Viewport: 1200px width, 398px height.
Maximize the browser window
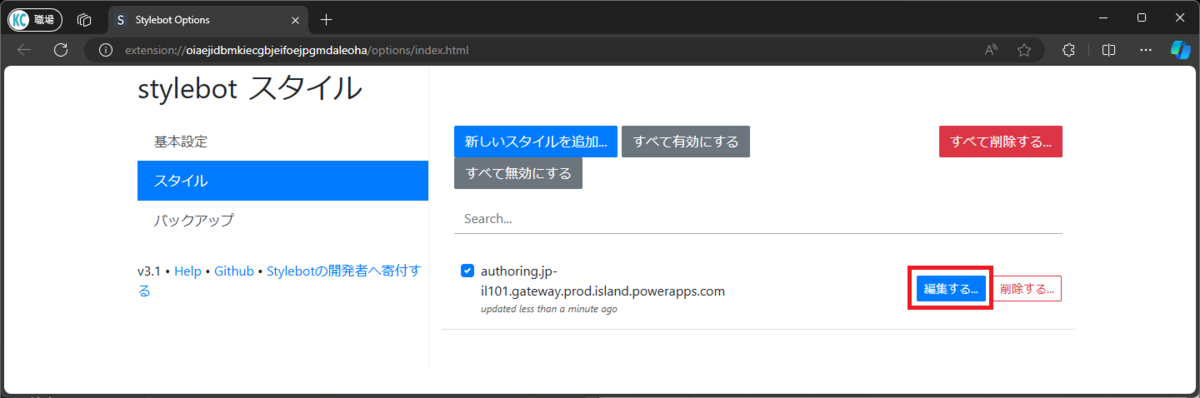[1141, 18]
